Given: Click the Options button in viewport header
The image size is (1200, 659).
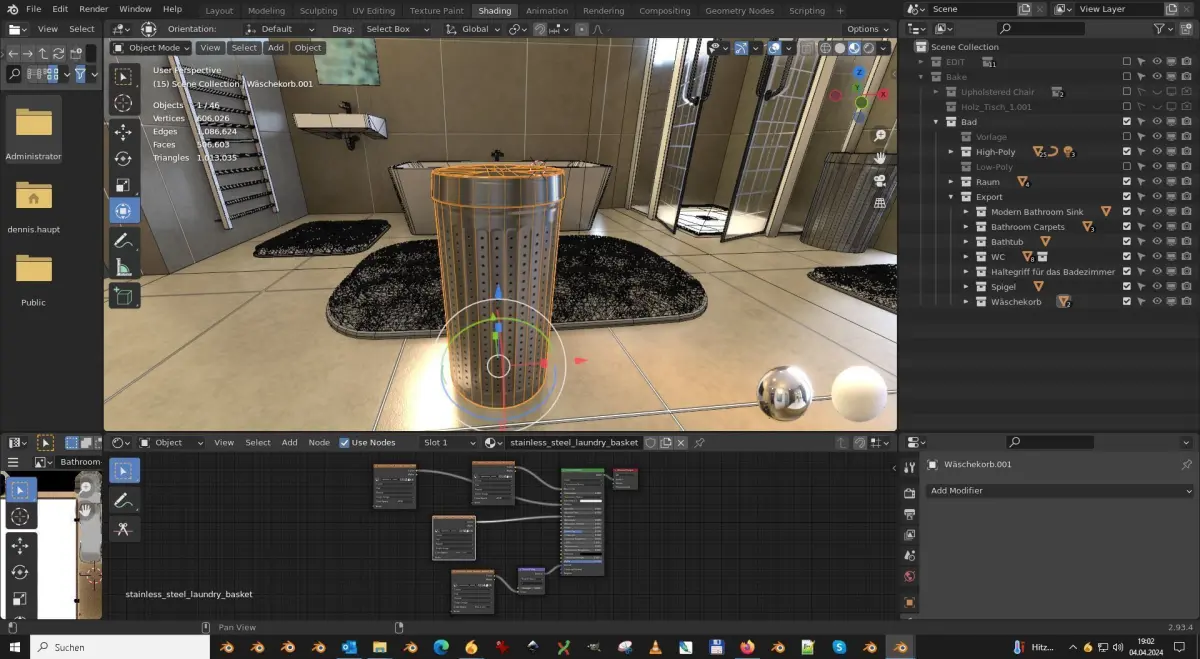Looking at the screenshot, I should click(866, 29).
